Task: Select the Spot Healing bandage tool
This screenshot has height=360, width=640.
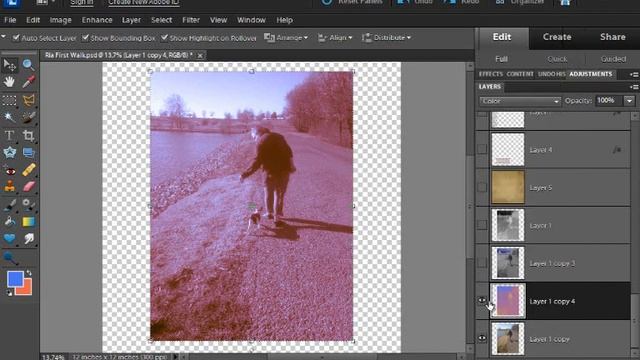Action: click(28, 170)
